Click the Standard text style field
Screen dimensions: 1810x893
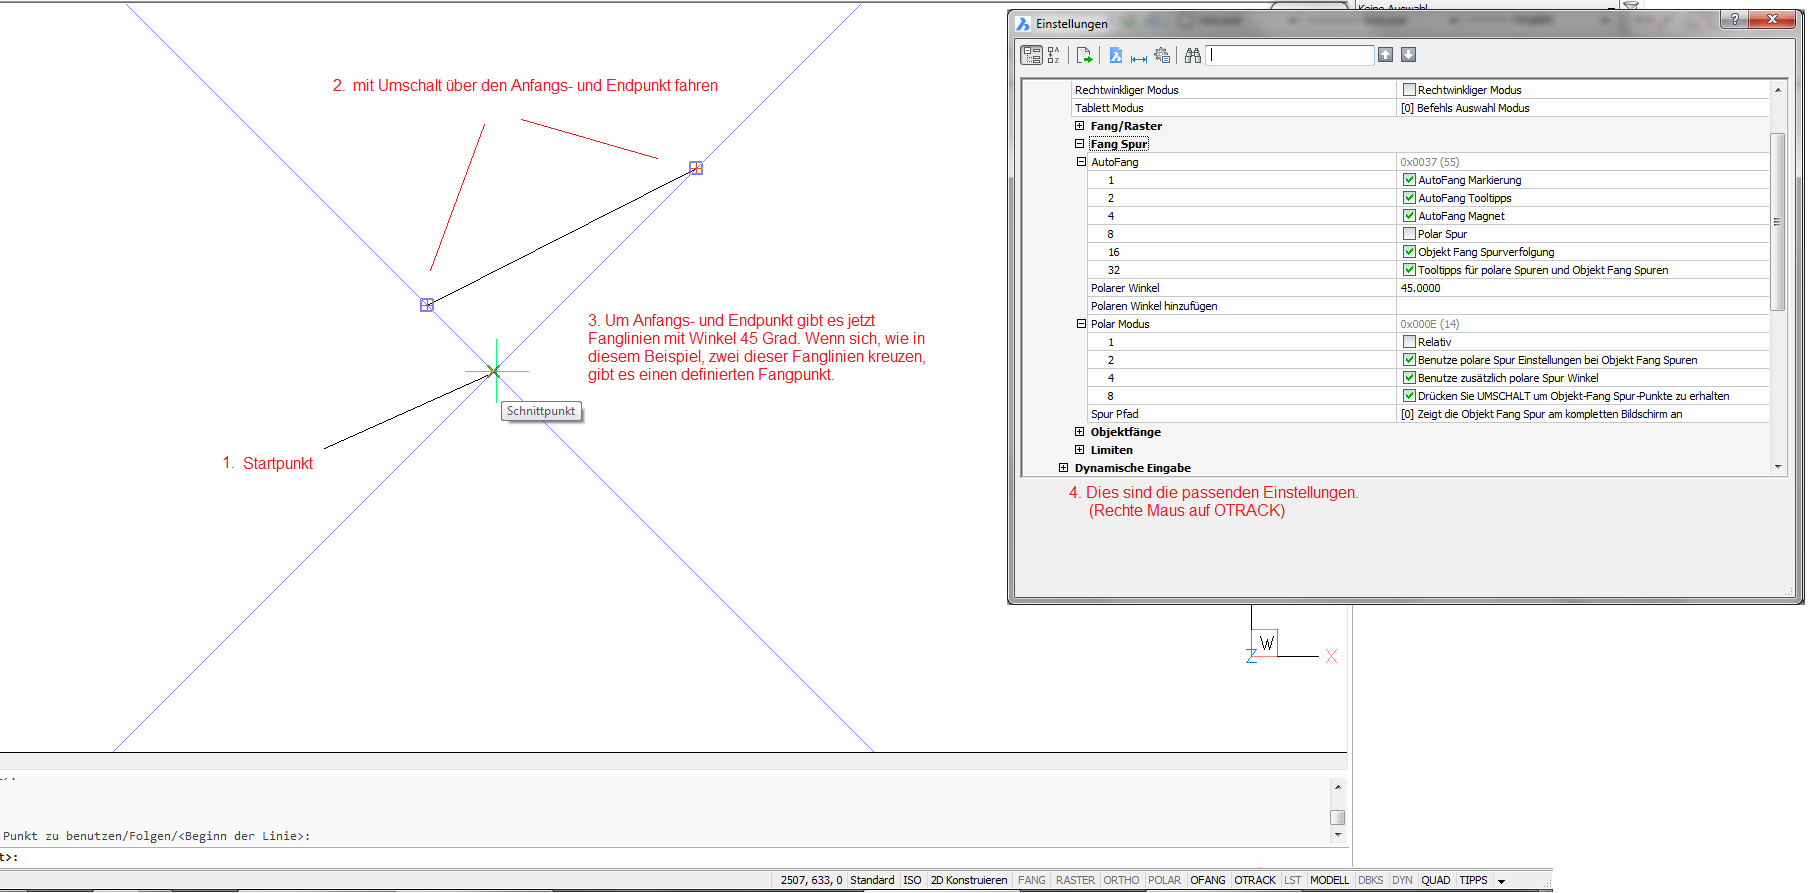point(872,880)
